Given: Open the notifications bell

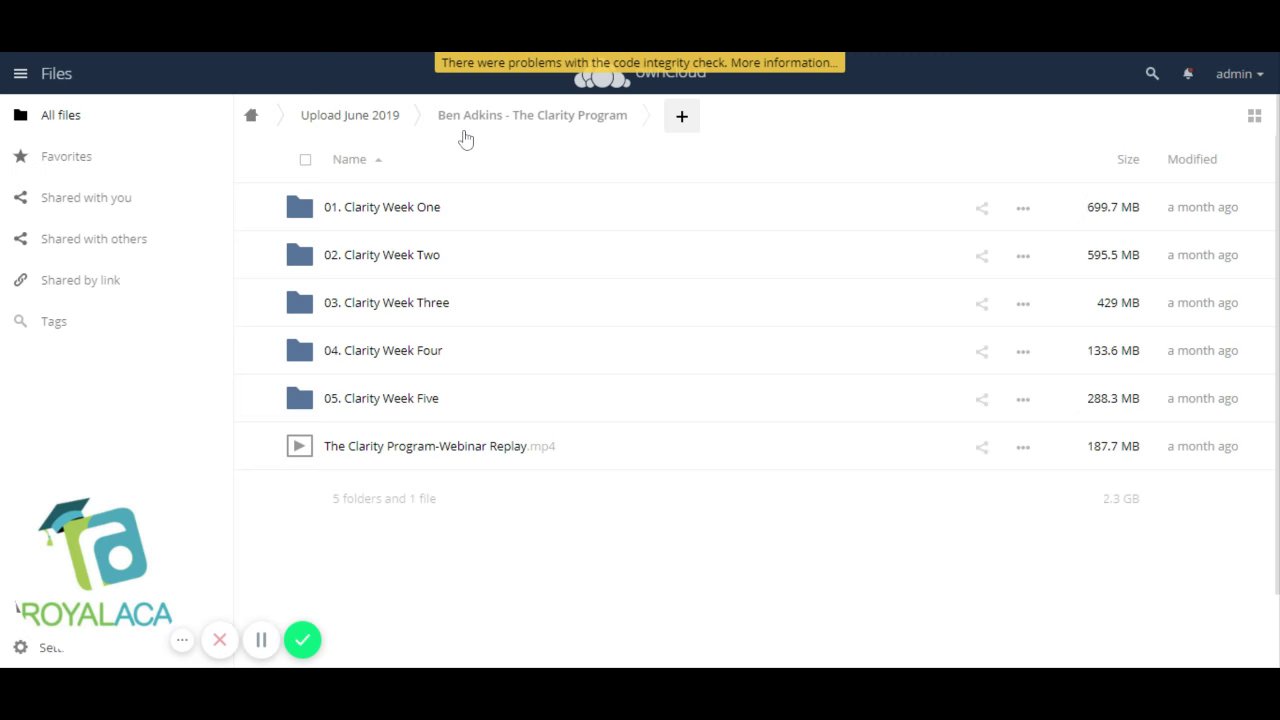Looking at the screenshot, I should coord(1188,73).
